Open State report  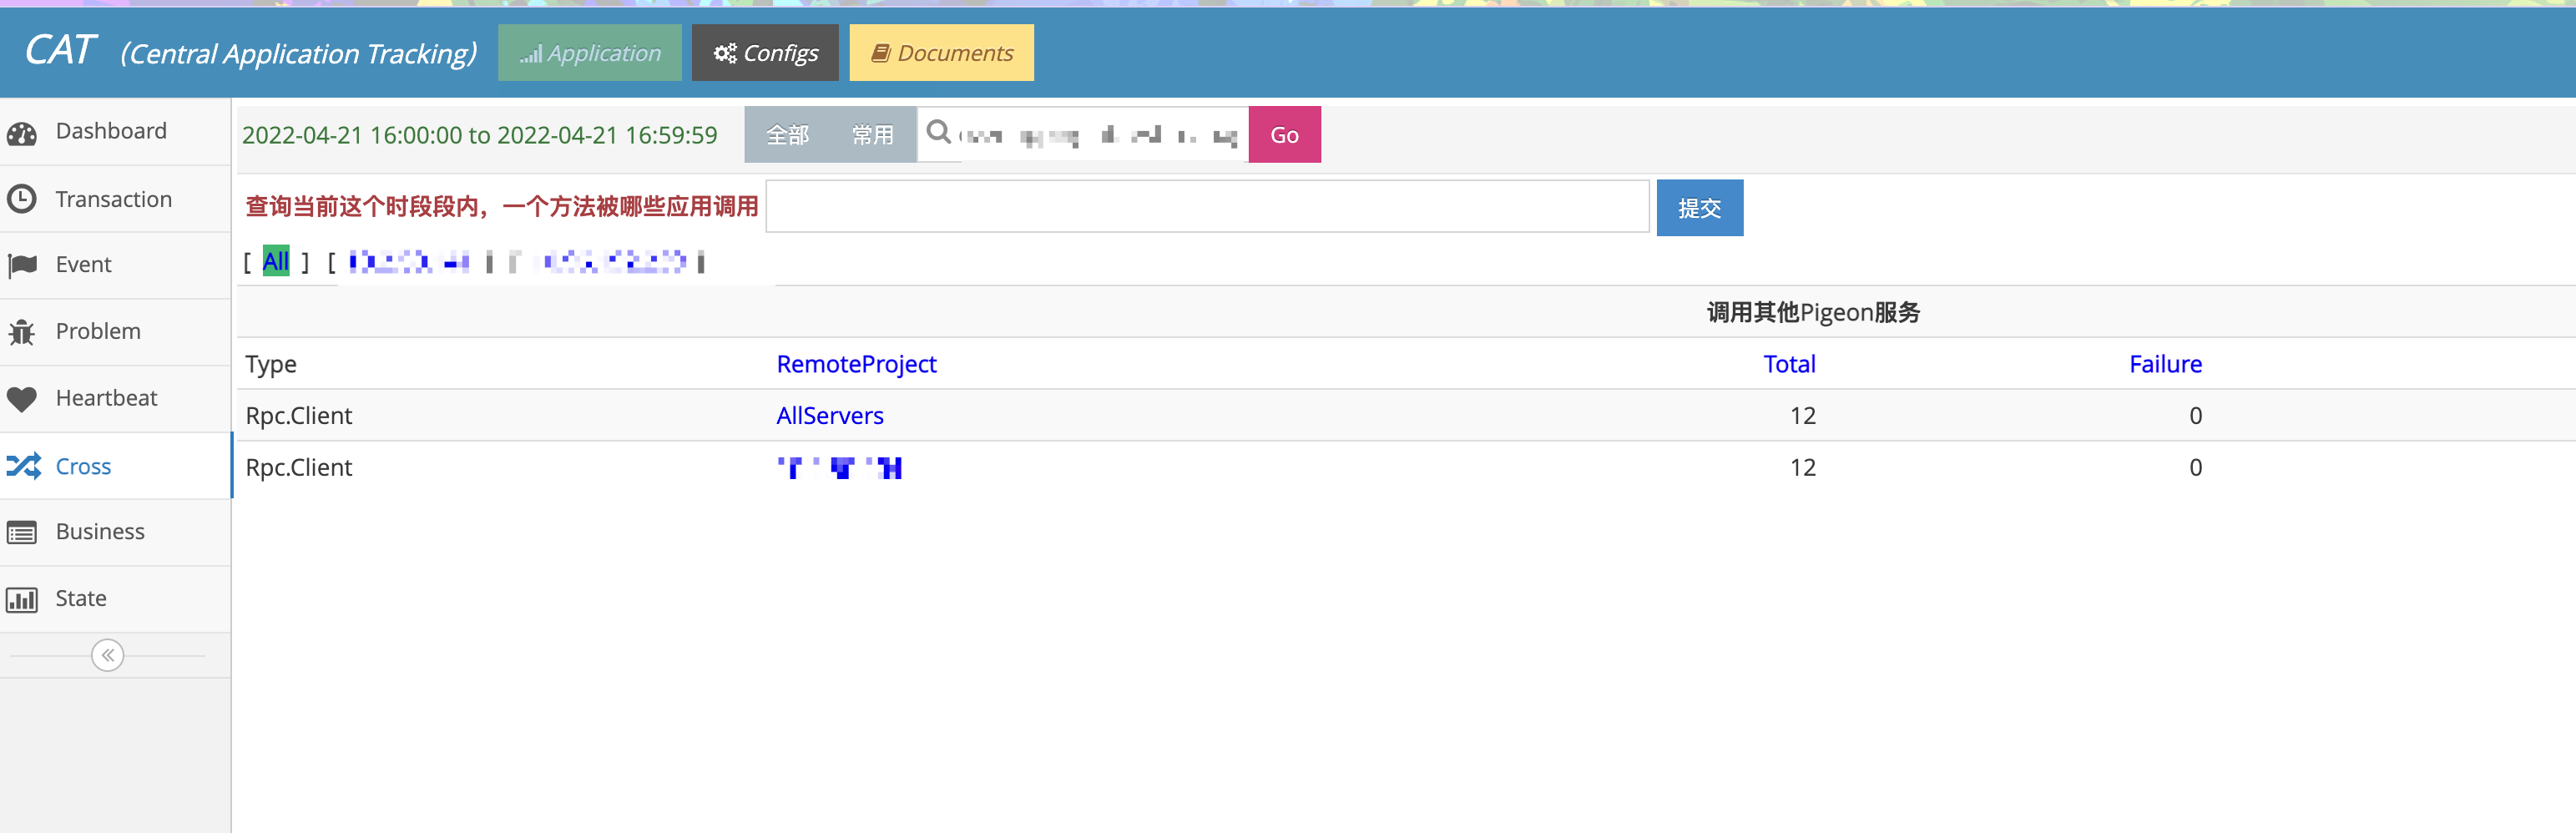[x=115, y=599]
